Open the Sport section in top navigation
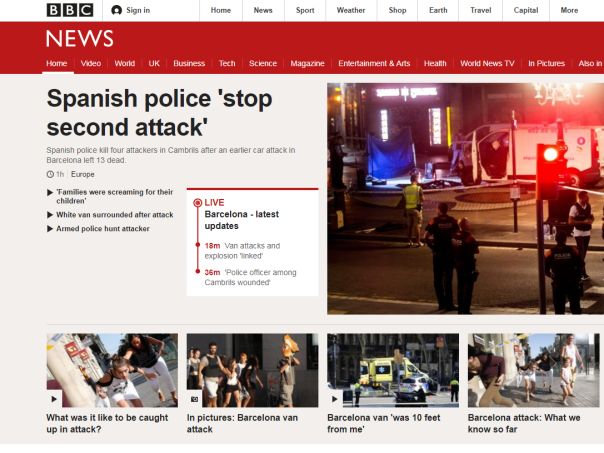This screenshot has width=604, height=453. click(x=305, y=10)
